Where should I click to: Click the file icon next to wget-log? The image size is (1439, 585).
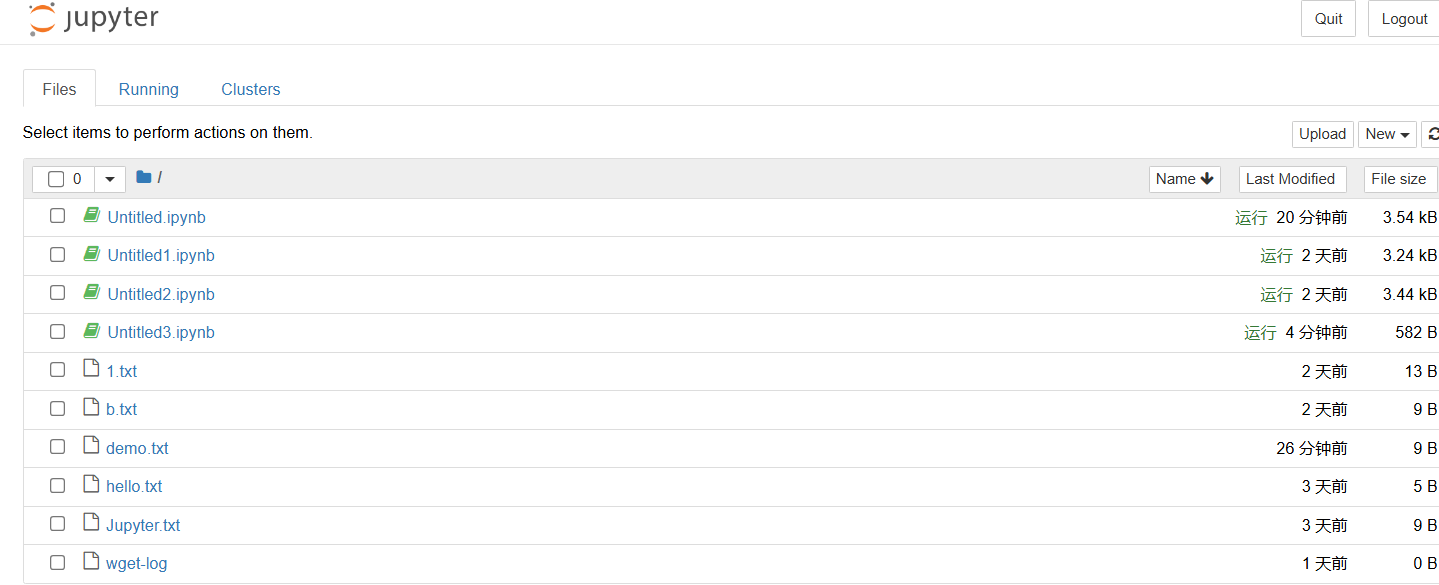click(91, 561)
